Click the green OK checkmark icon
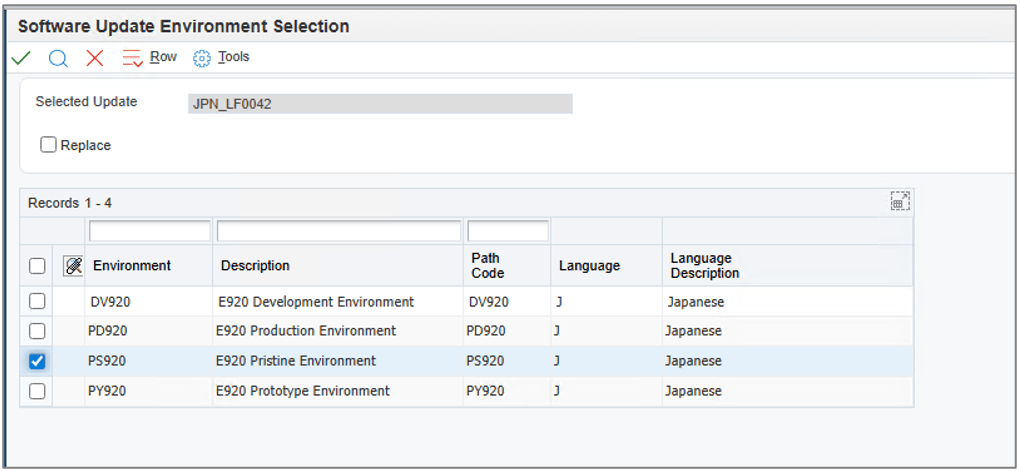 [x=20, y=58]
